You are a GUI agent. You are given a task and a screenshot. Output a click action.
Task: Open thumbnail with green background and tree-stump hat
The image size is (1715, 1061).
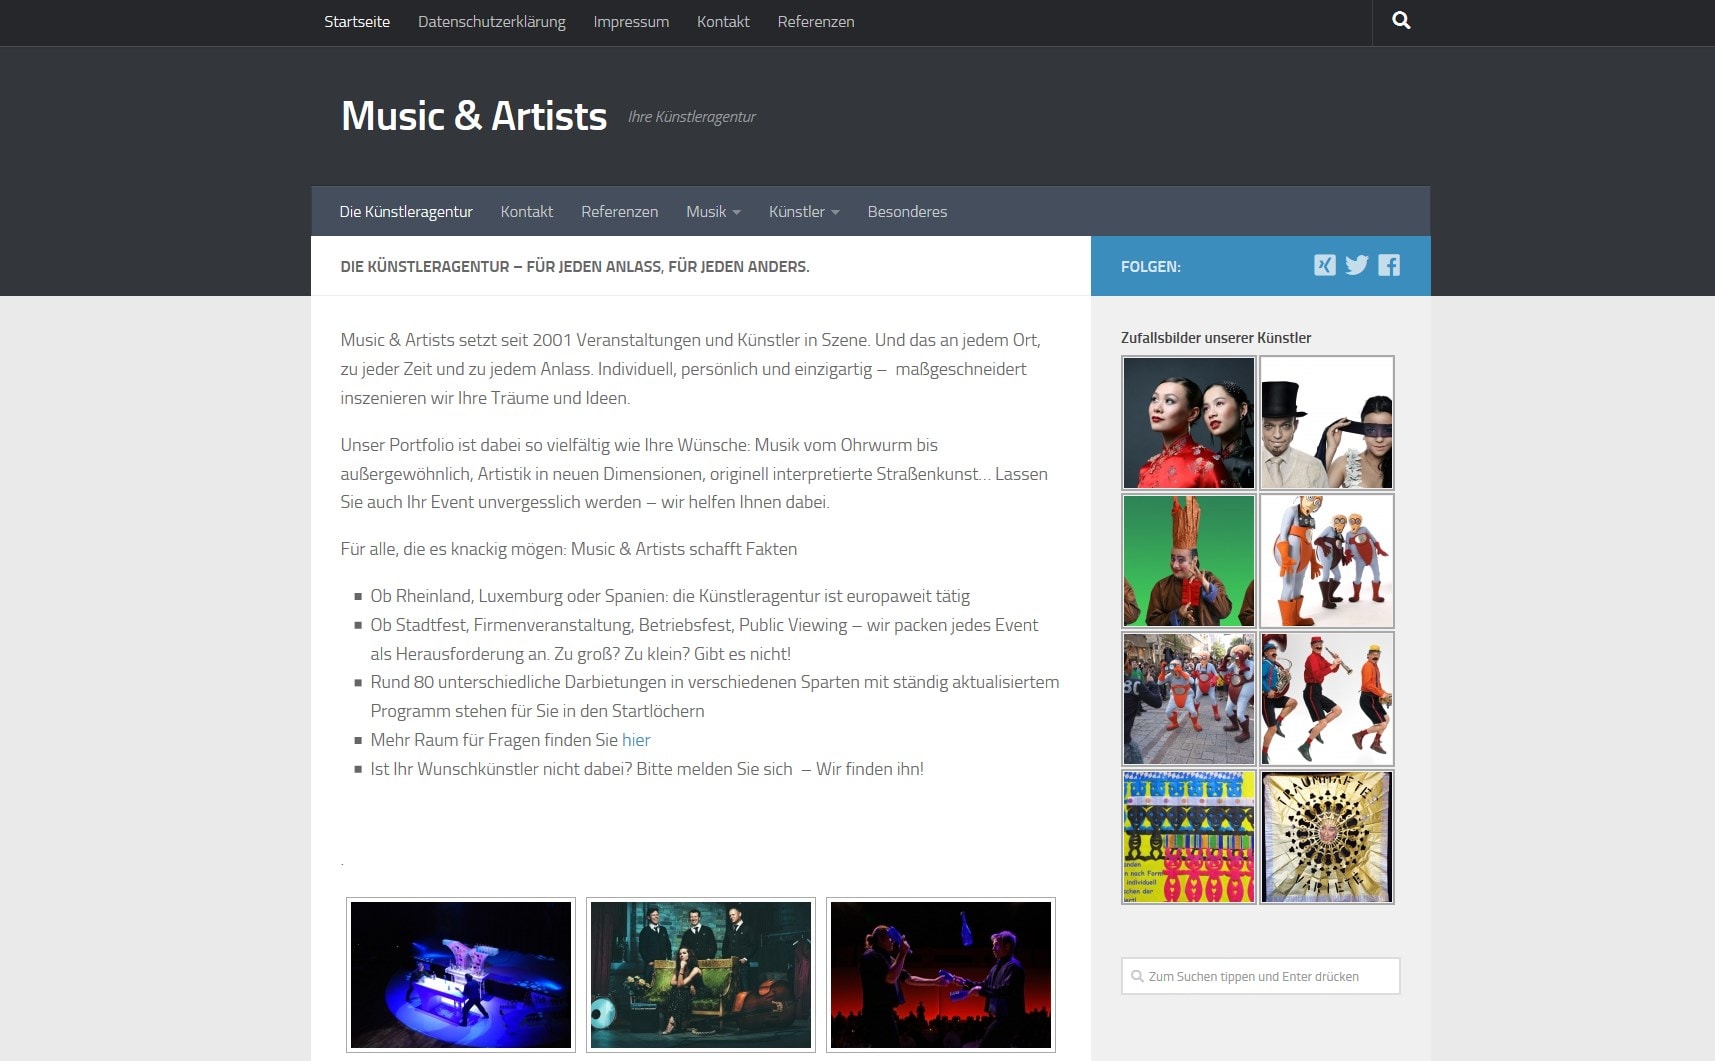point(1188,560)
